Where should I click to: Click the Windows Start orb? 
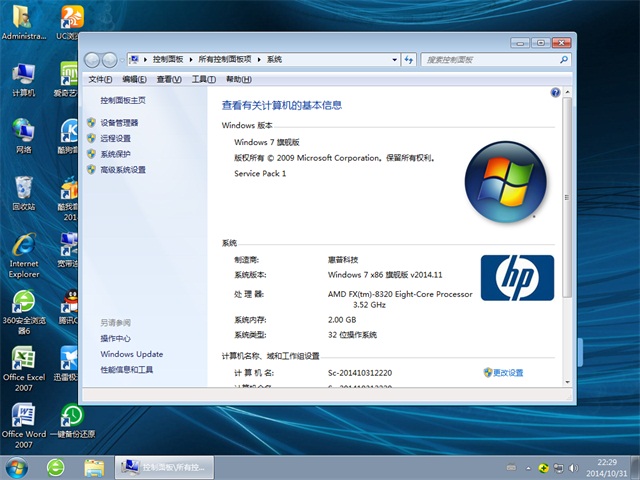17,468
